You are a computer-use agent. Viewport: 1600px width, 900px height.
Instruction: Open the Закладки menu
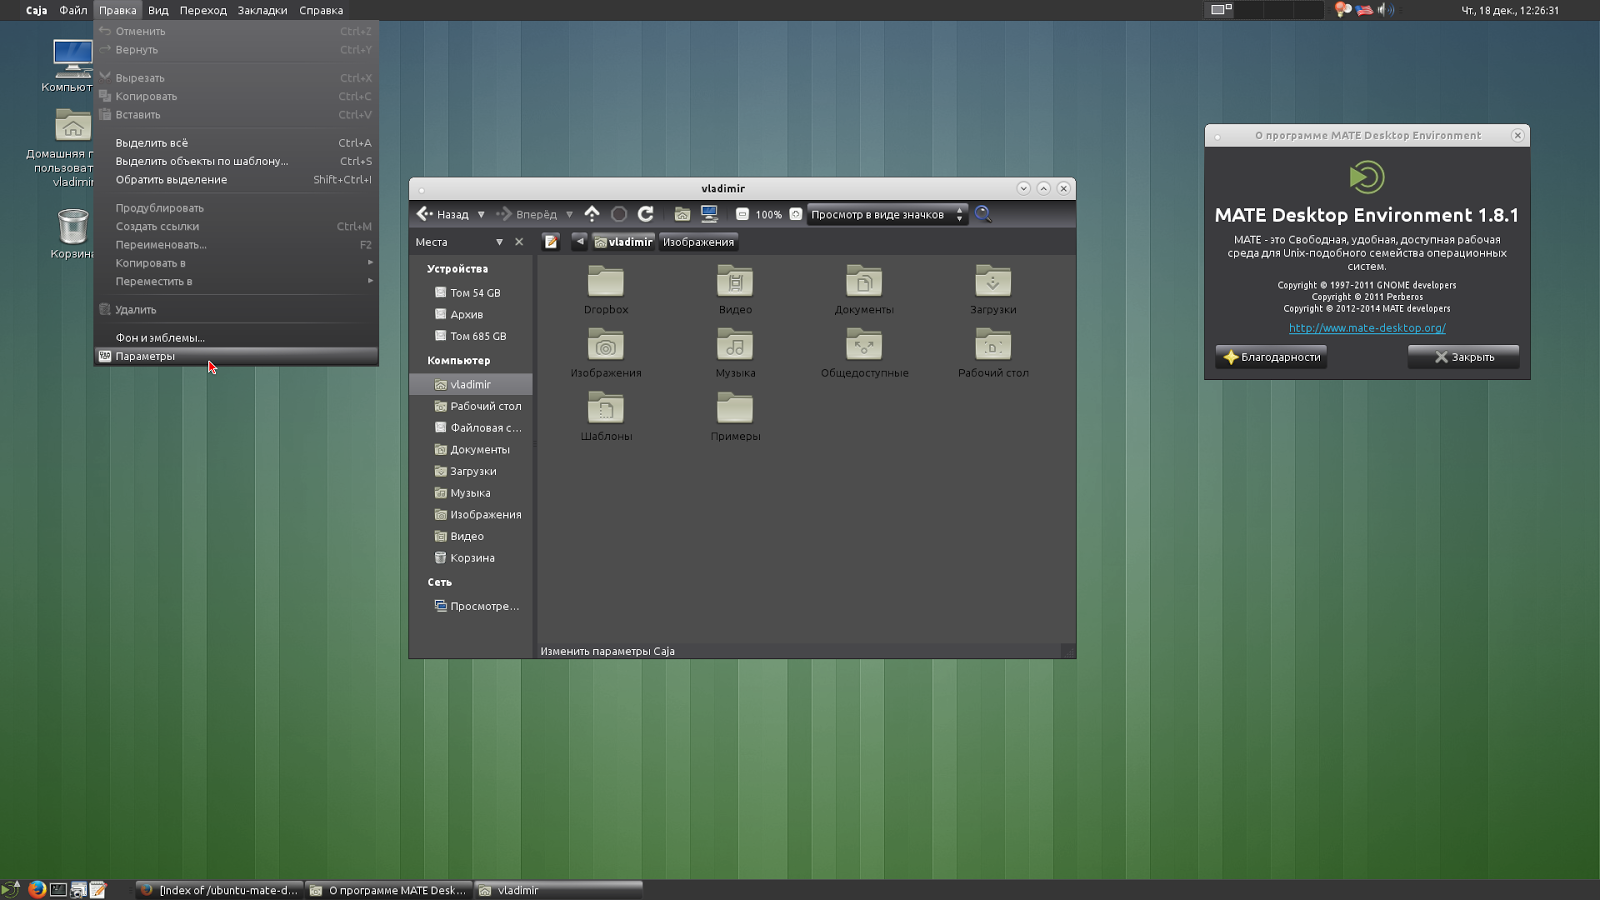tap(262, 10)
